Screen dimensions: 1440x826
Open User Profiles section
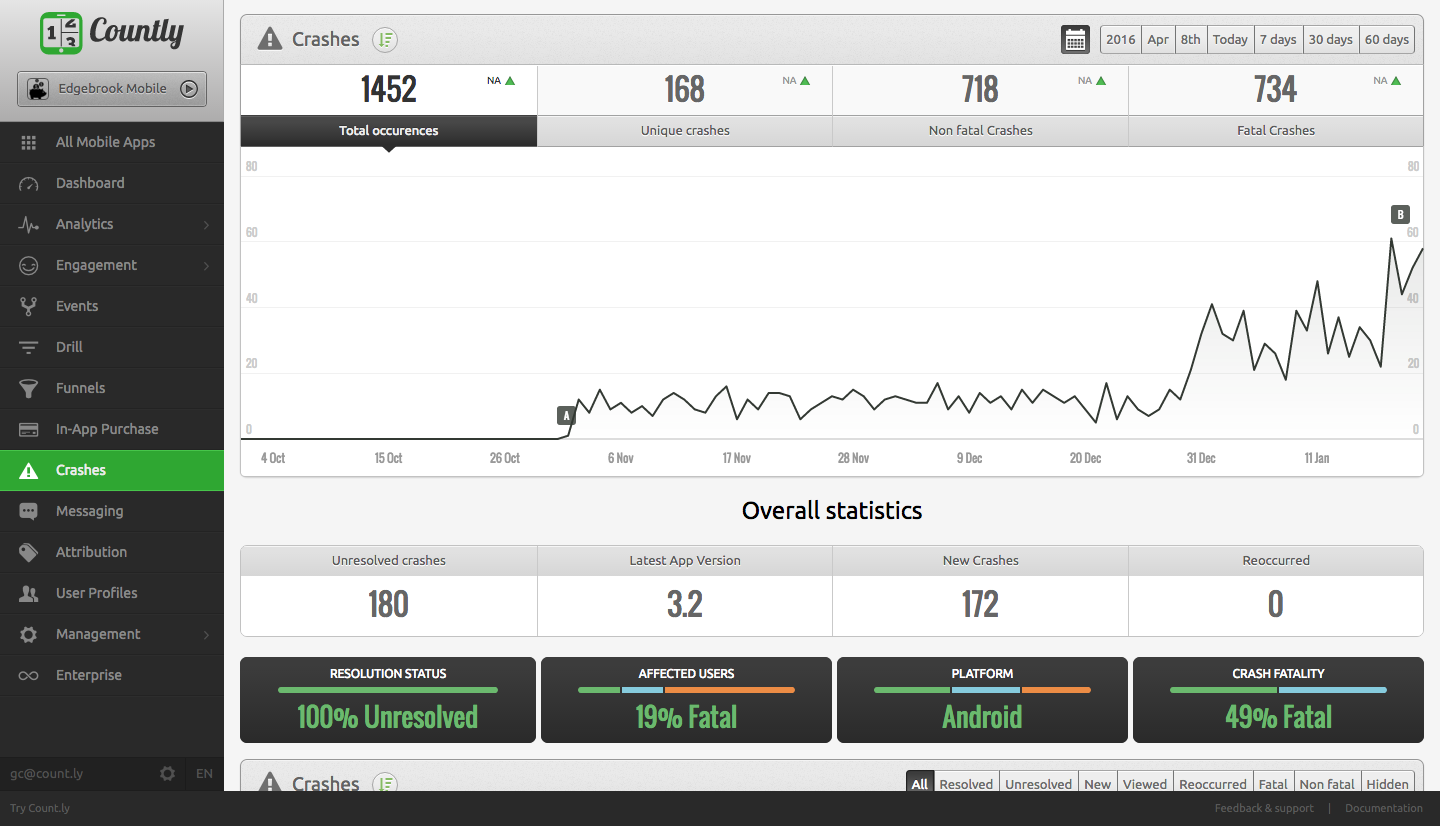click(x=112, y=593)
